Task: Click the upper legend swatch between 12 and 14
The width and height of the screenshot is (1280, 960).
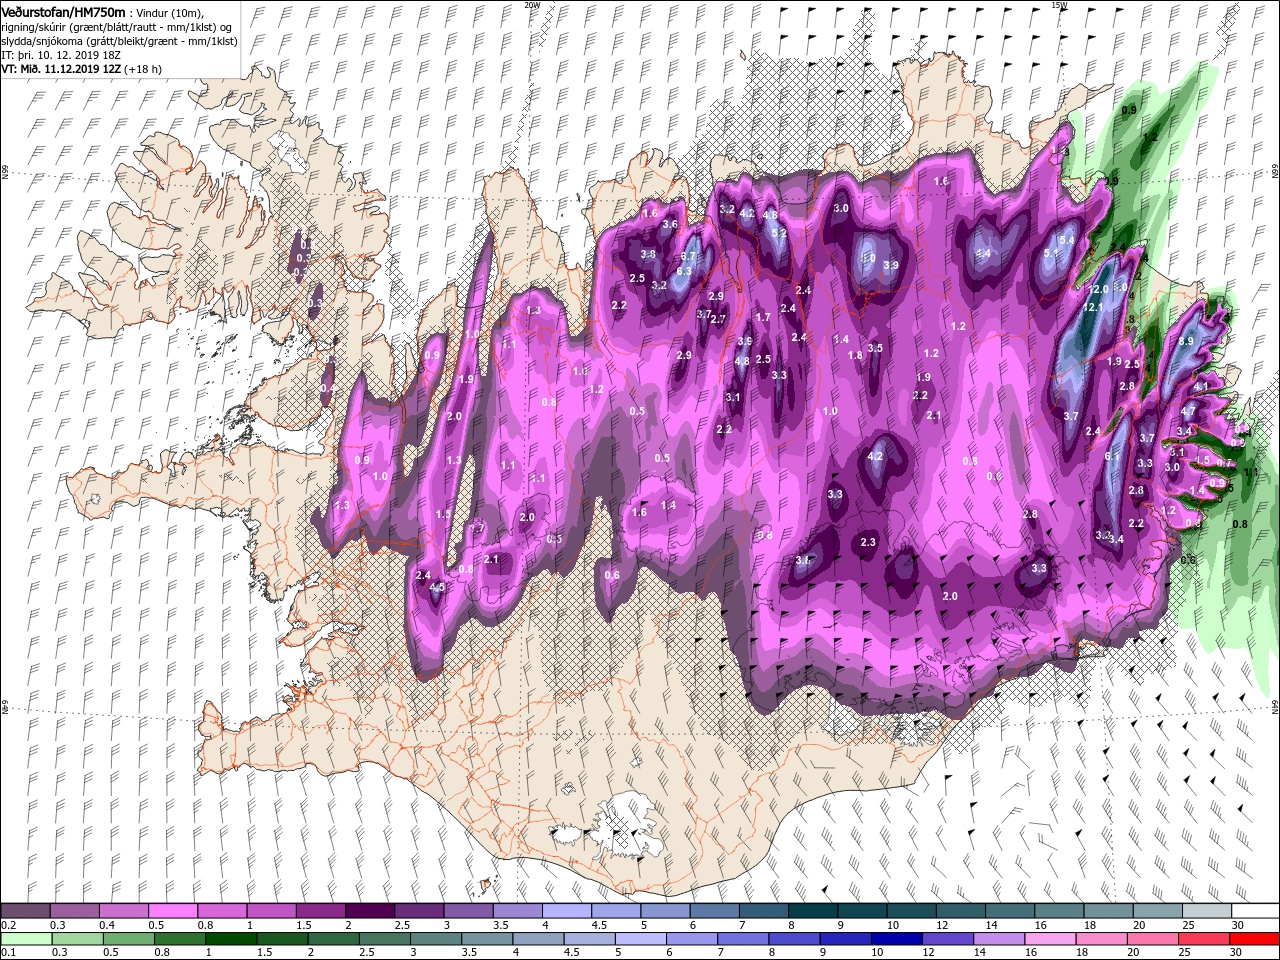Action: click(960, 911)
